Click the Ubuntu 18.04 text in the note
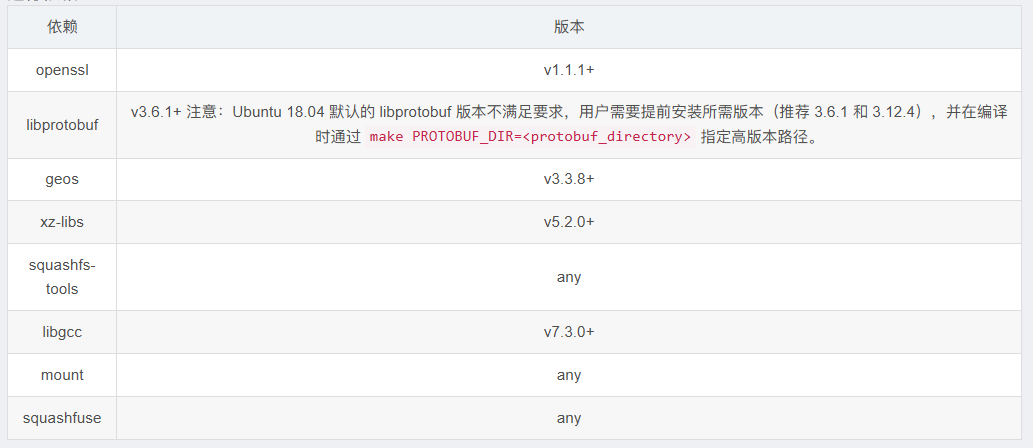1033x448 pixels. click(280, 112)
